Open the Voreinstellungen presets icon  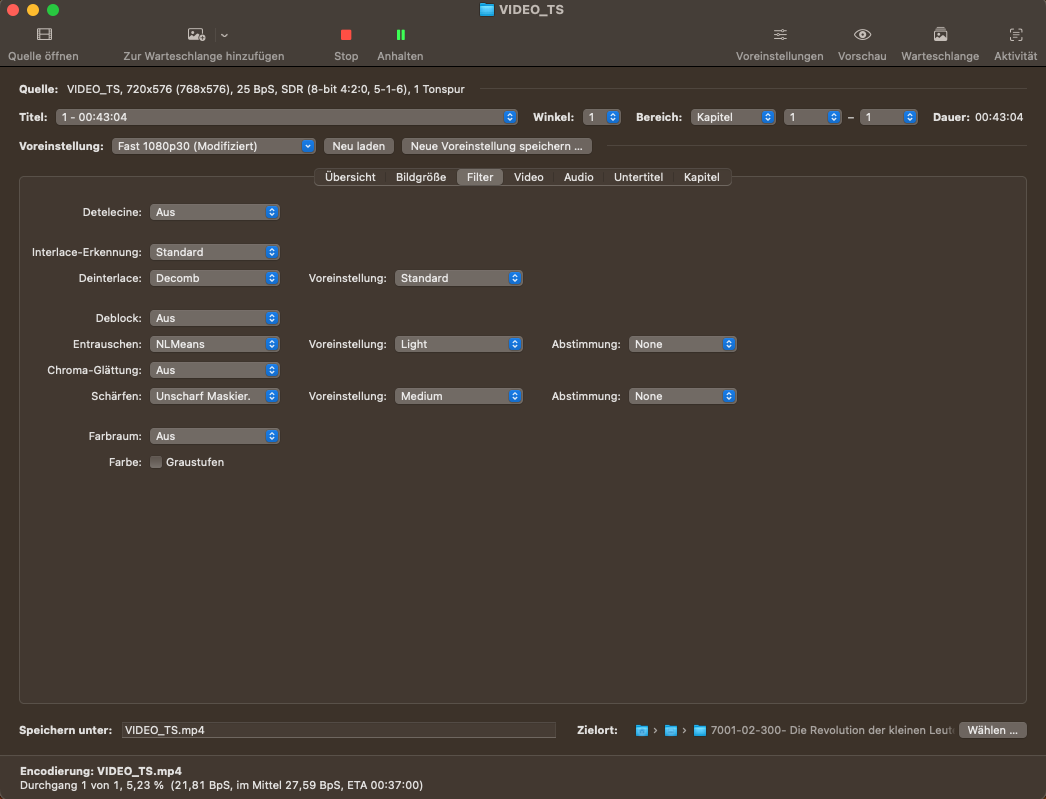(x=780, y=35)
